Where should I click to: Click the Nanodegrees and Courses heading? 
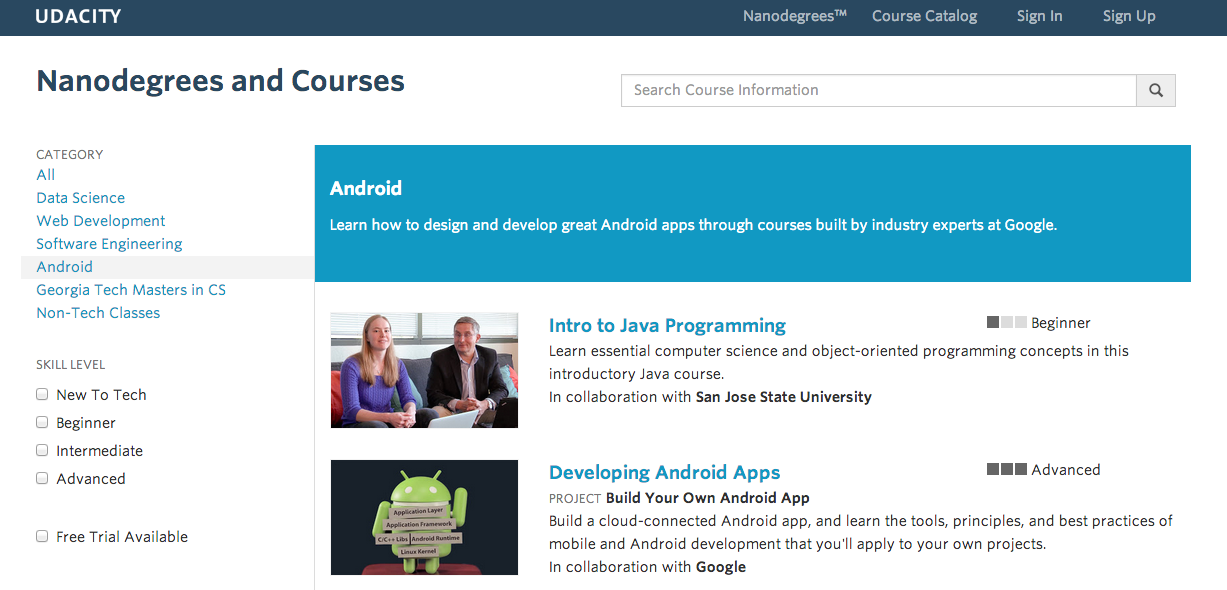[221, 81]
